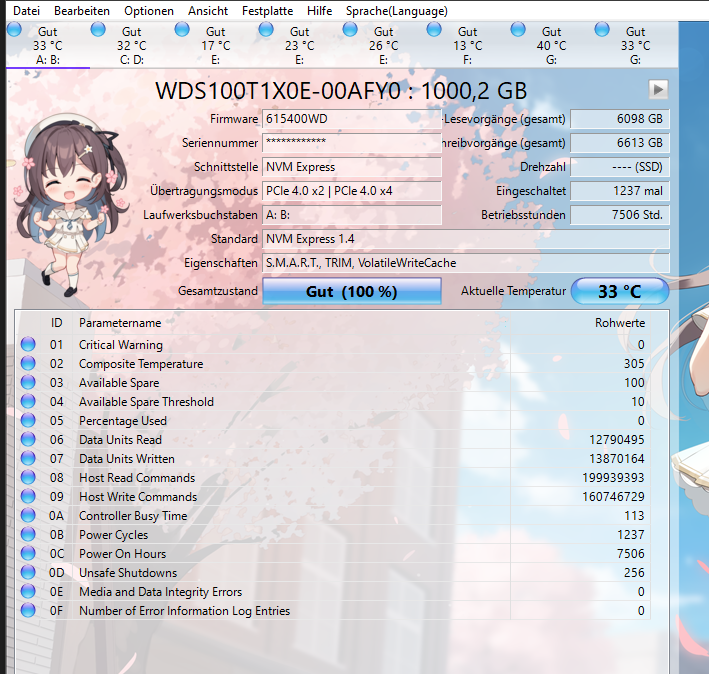The height and width of the screenshot is (674, 709).
Task: Open the Datei menu
Action: (26, 10)
